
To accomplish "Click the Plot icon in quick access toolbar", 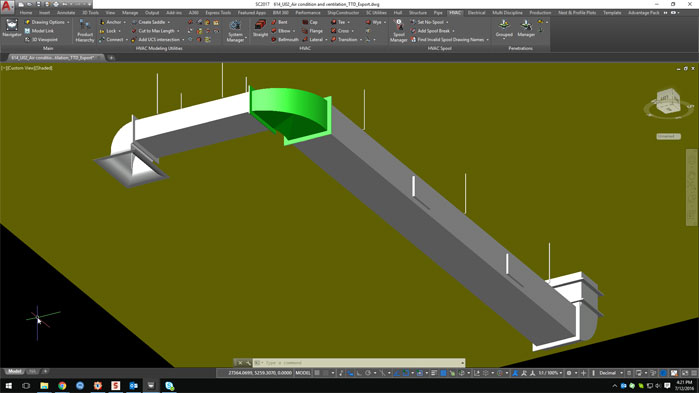I will click(x=56, y=4).
